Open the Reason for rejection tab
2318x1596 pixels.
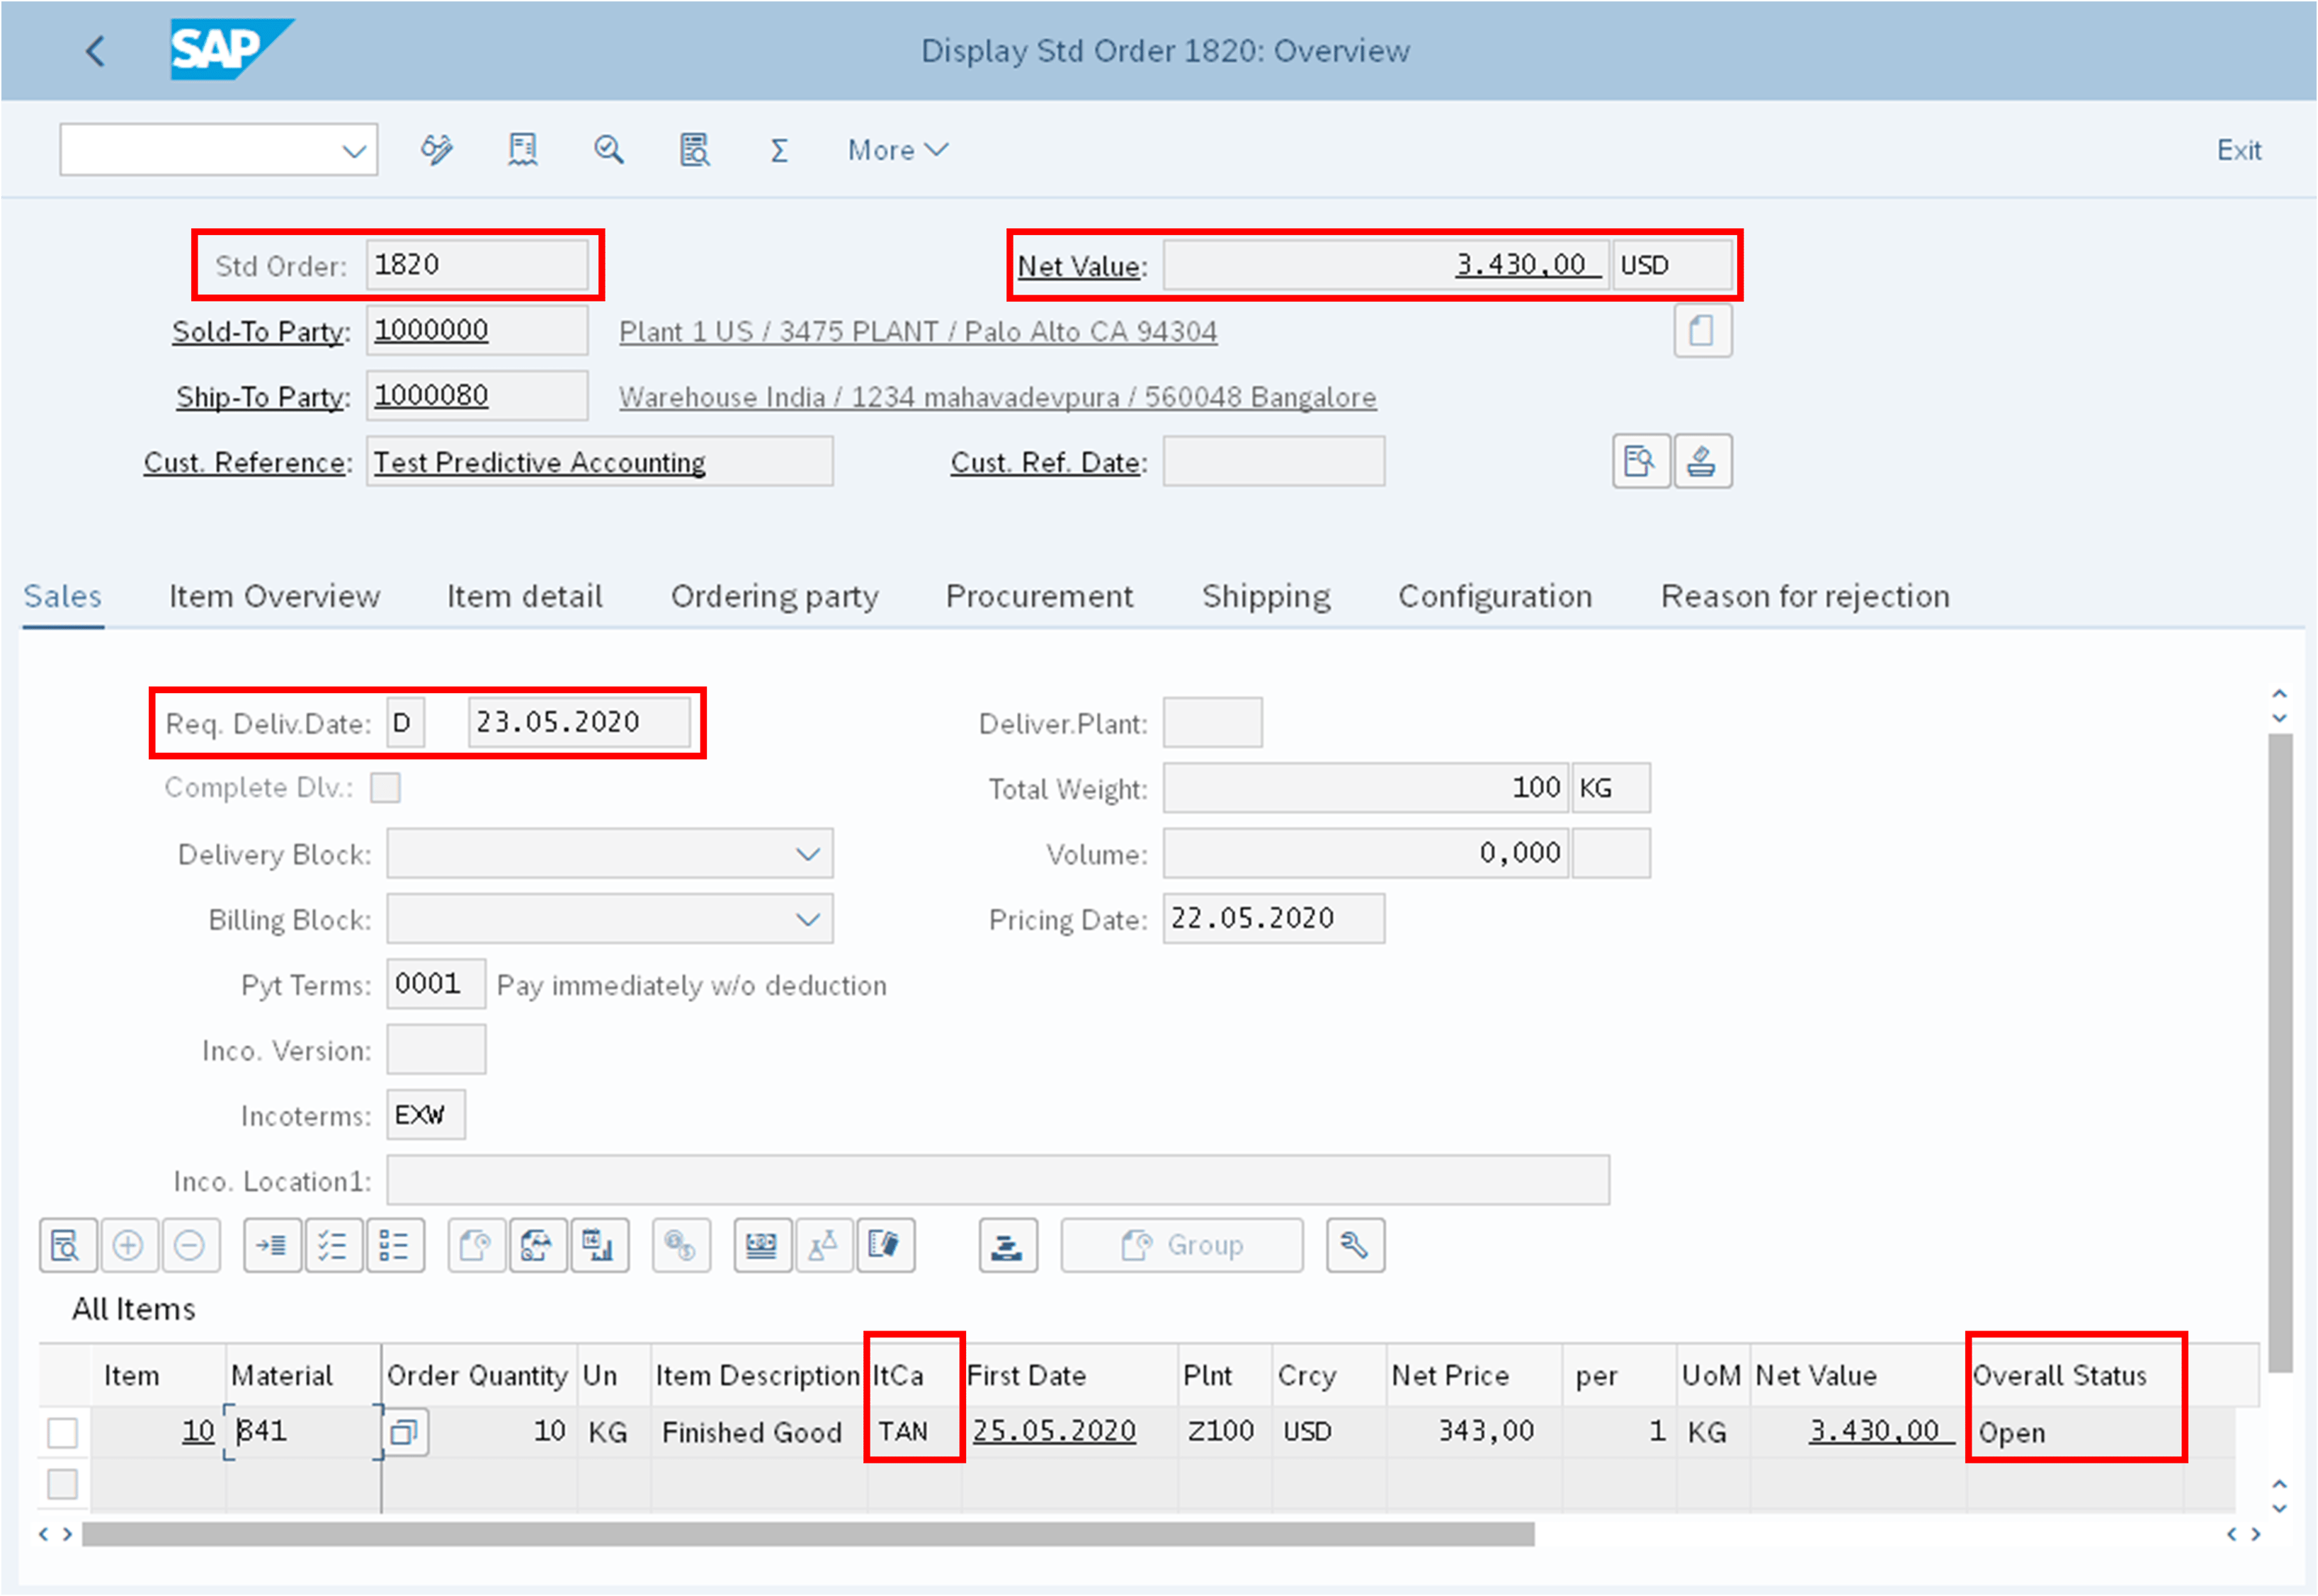click(x=1803, y=596)
